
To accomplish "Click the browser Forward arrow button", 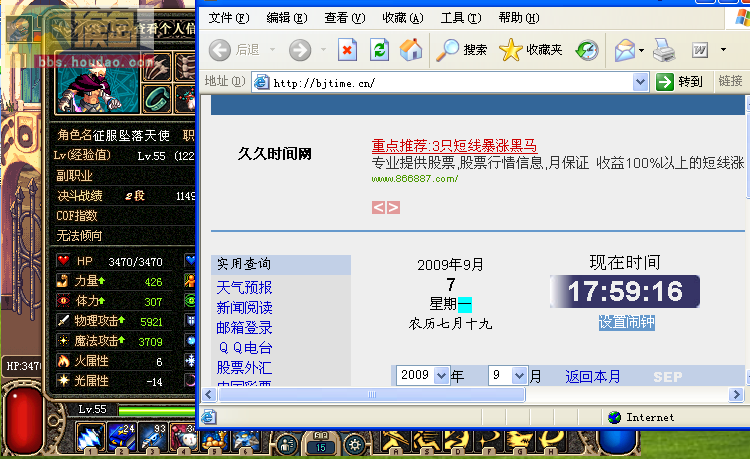I will point(300,50).
